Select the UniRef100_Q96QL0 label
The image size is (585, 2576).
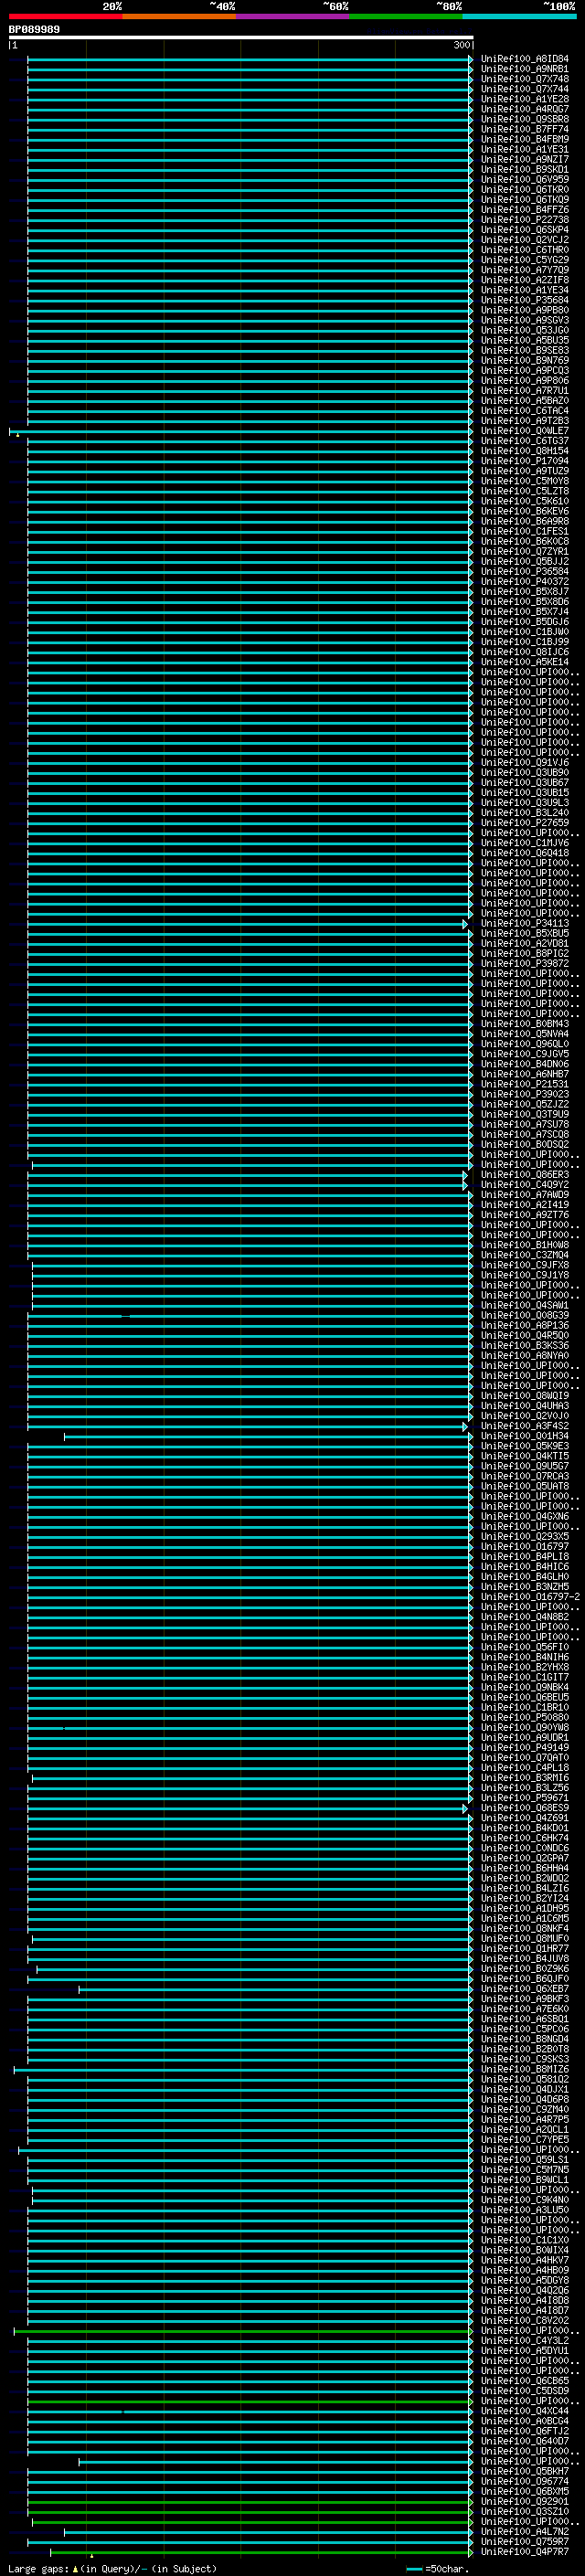524,1044
